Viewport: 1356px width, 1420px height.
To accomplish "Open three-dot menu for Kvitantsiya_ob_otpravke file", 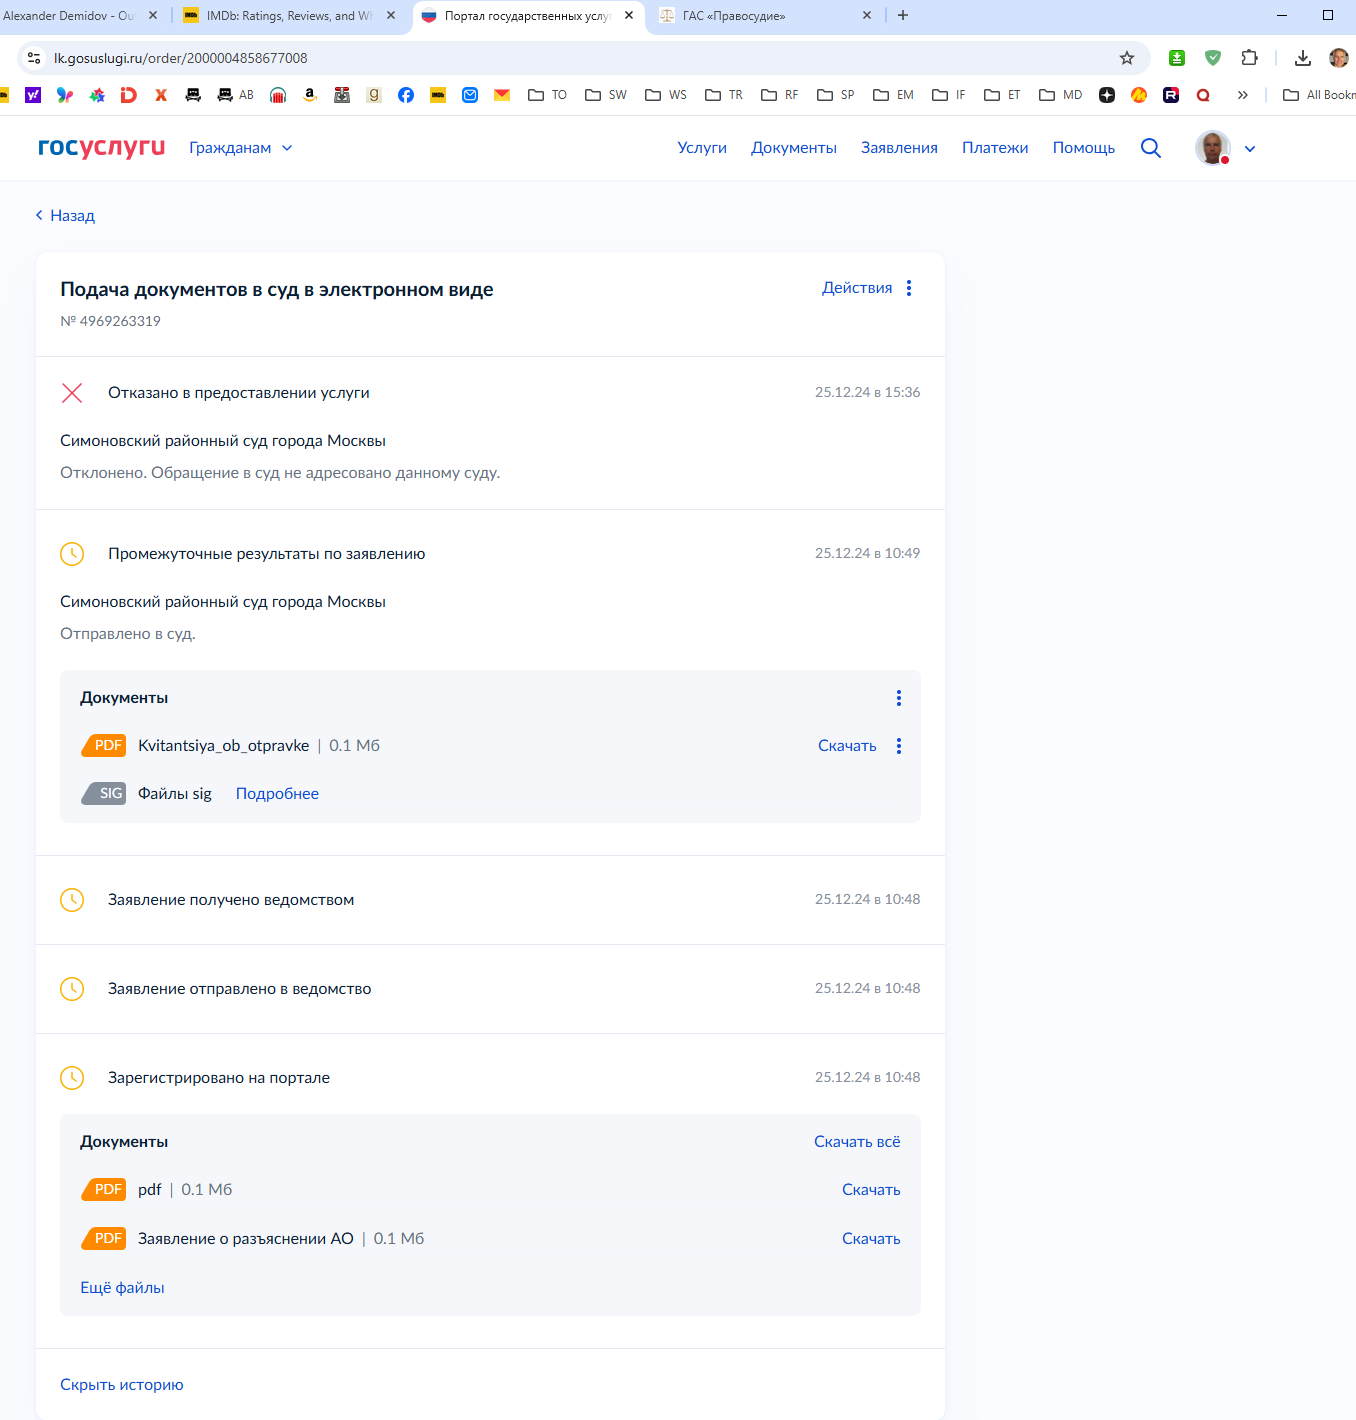I will tap(899, 746).
